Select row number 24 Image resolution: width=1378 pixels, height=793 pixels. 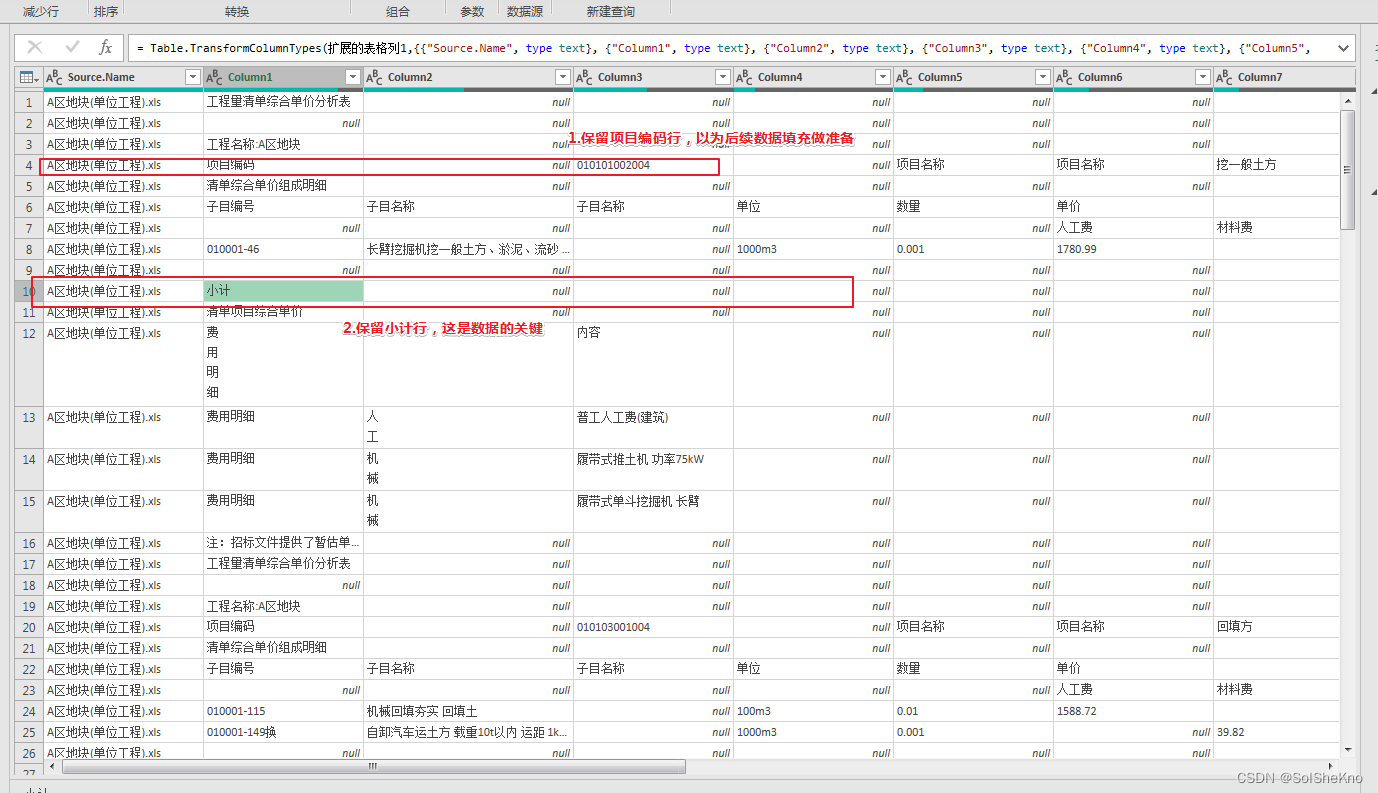pos(29,711)
